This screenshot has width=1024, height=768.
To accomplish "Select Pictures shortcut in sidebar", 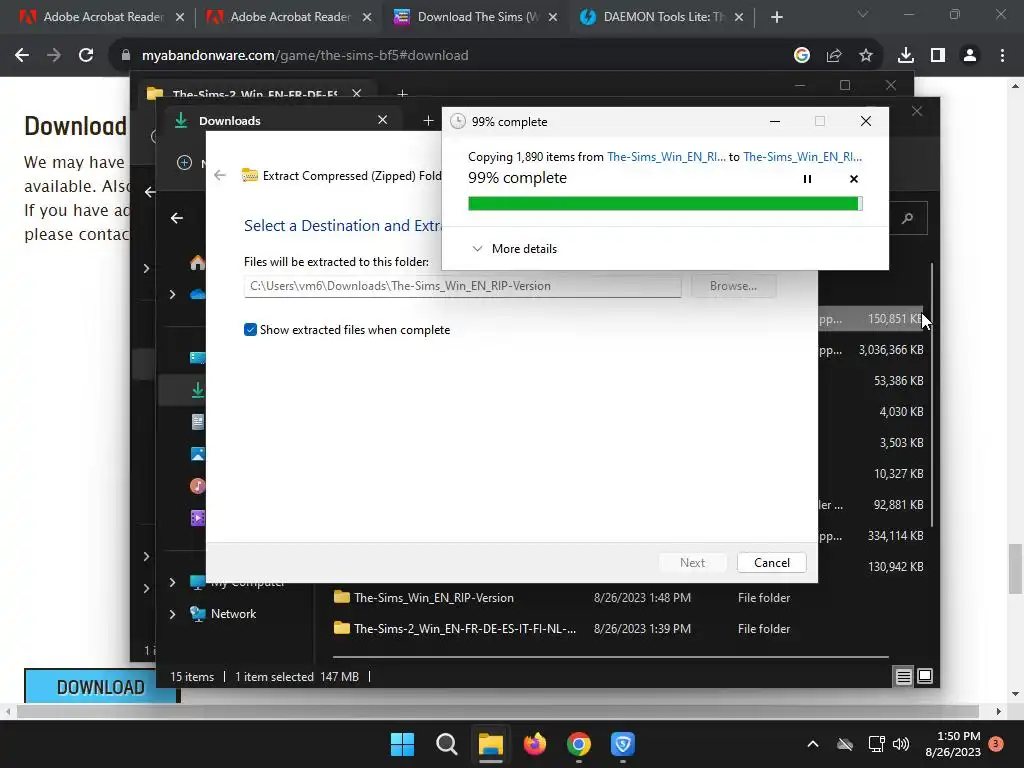I will coord(197,454).
